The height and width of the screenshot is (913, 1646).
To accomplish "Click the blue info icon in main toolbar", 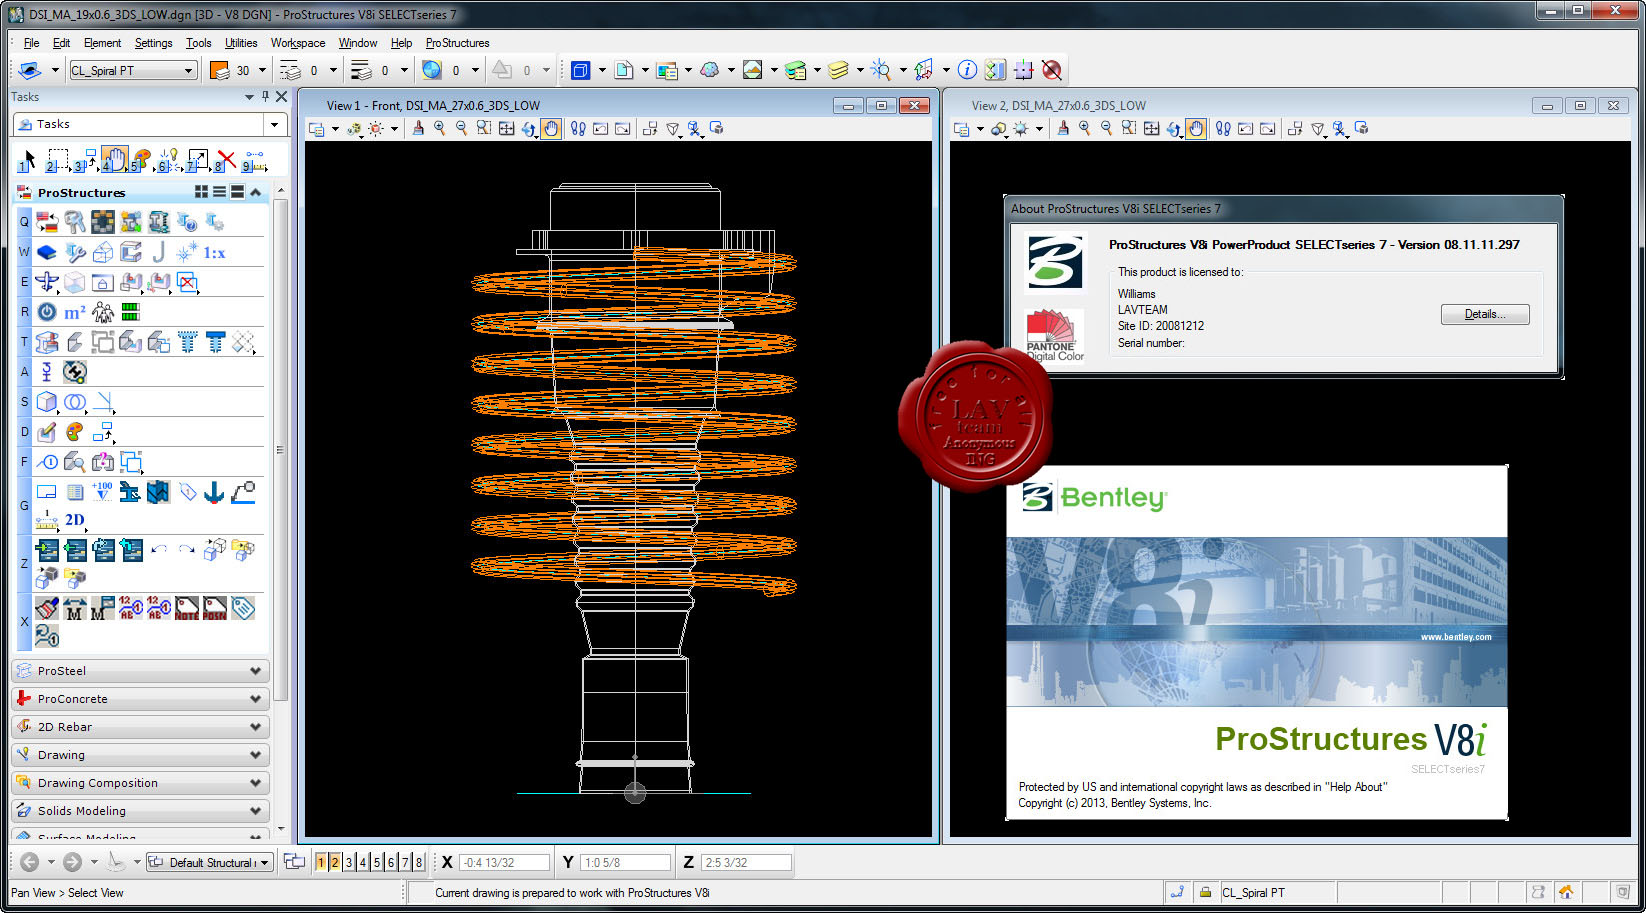I will (x=967, y=70).
